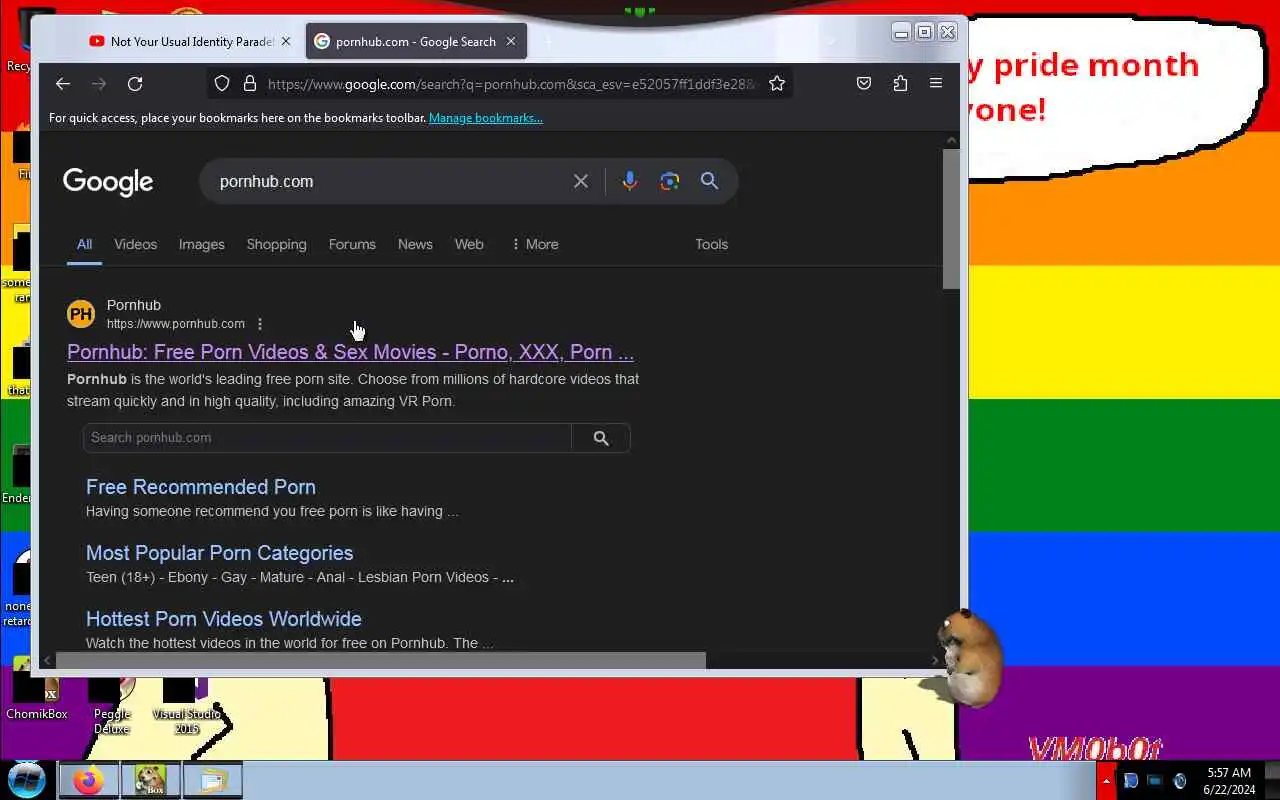Image resolution: width=1280 pixels, height=800 pixels.
Task: Click the network icon in the system tray
Action: tap(1154, 781)
